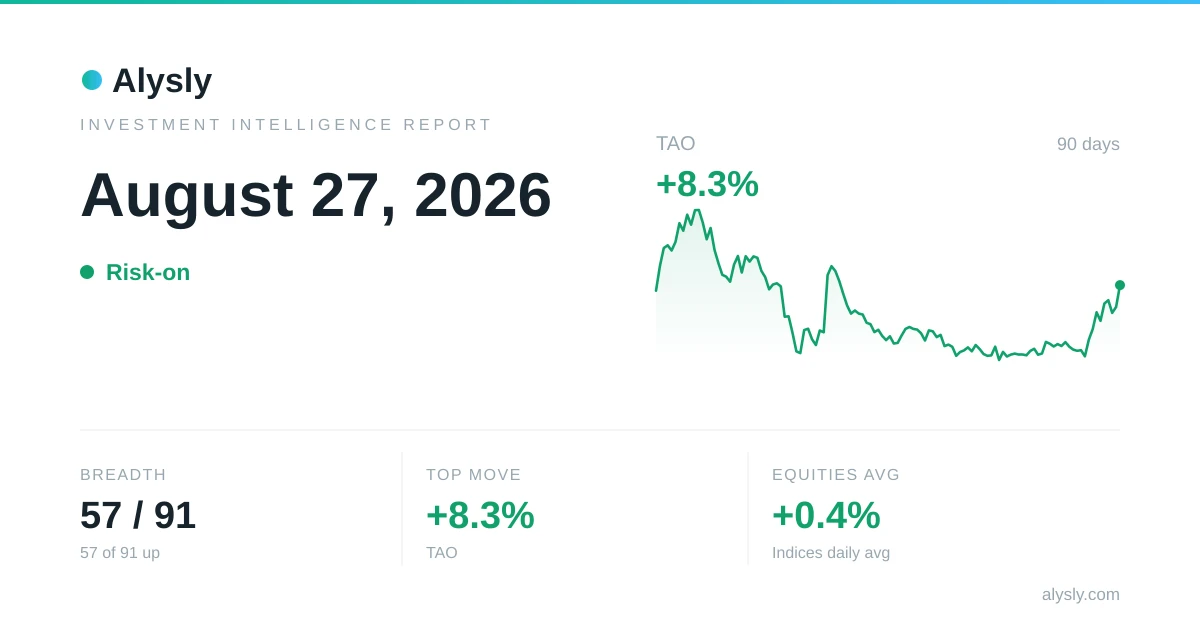The height and width of the screenshot is (630, 1200).
Task: Click the BREADTH stat heading
Action: coord(123,475)
